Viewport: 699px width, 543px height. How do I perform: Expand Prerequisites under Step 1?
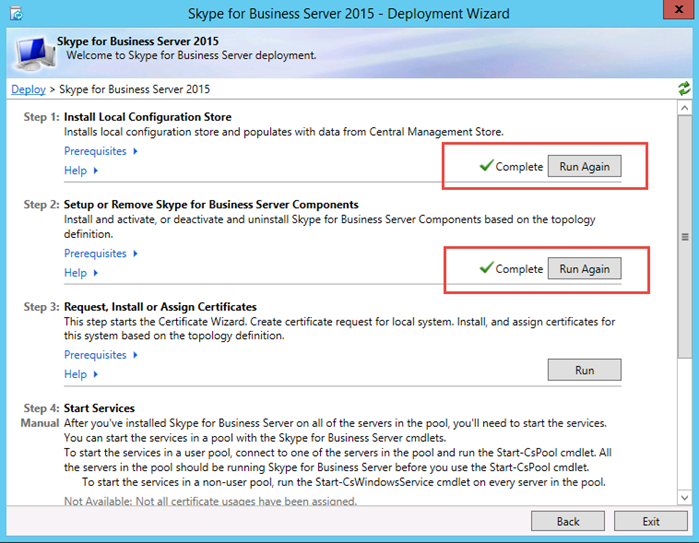click(101, 151)
